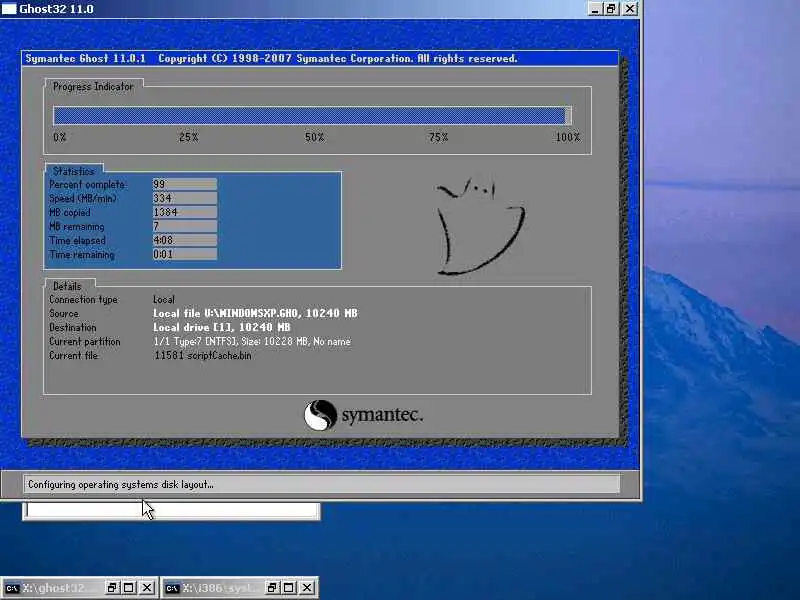The width and height of the screenshot is (800, 600).
Task: Click the Percent complete value 99
Action: 185,184
